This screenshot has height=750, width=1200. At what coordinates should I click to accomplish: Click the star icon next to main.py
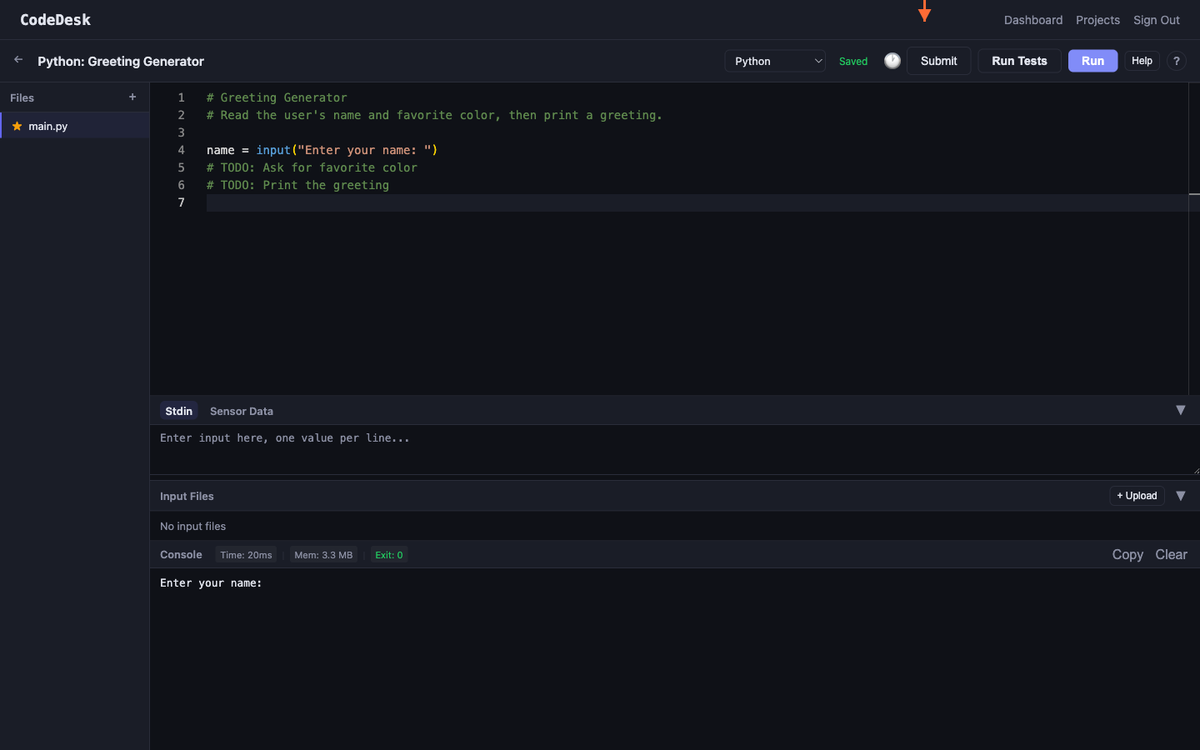click(x=17, y=126)
